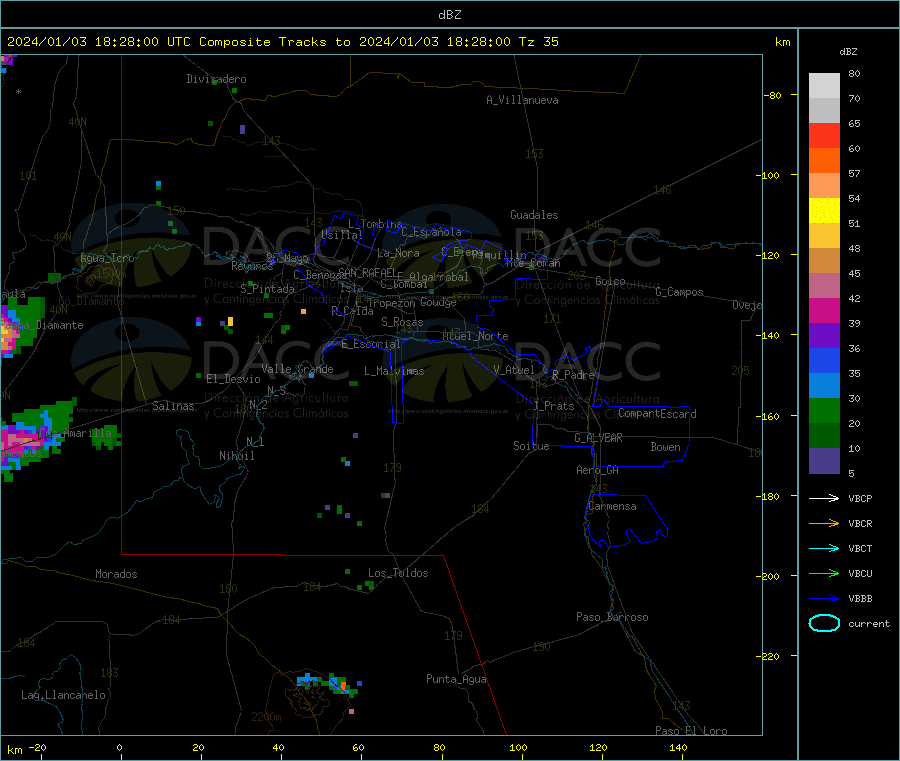Click the Lag.Llancanelo label

point(63,695)
